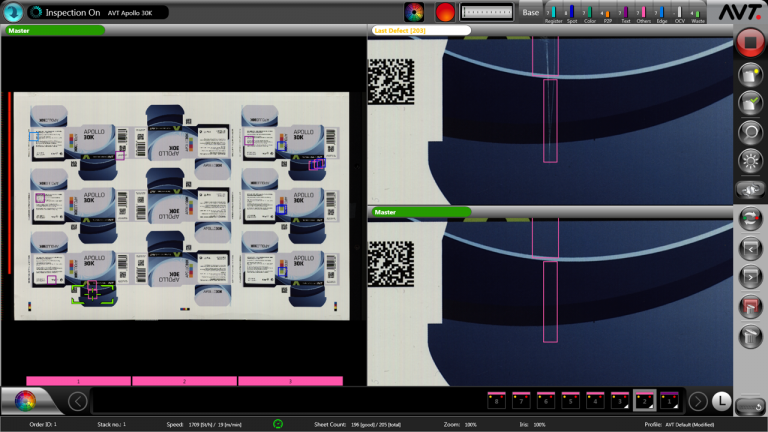Click the AVT logo

click(740, 12)
